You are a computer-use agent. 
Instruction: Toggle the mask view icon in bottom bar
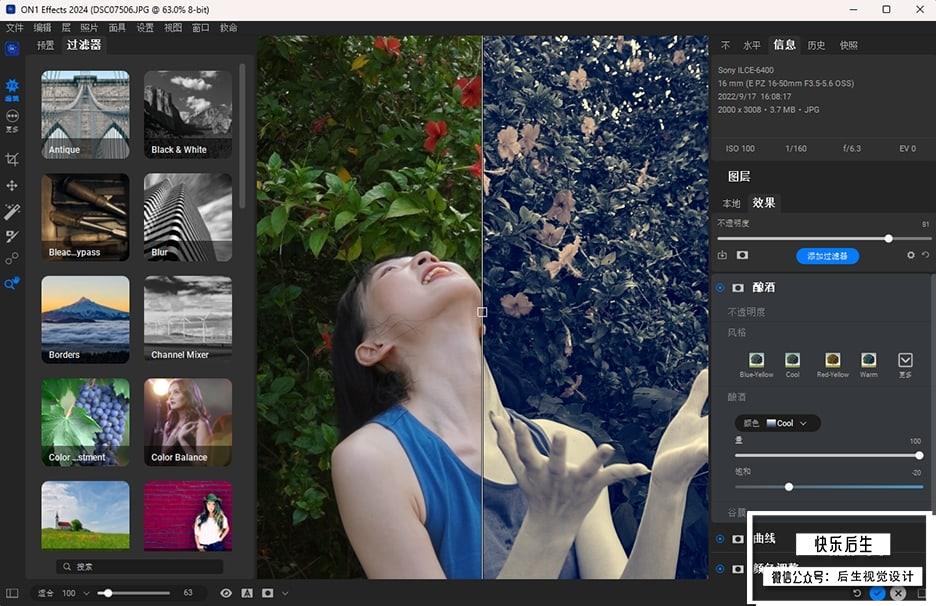[267, 593]
